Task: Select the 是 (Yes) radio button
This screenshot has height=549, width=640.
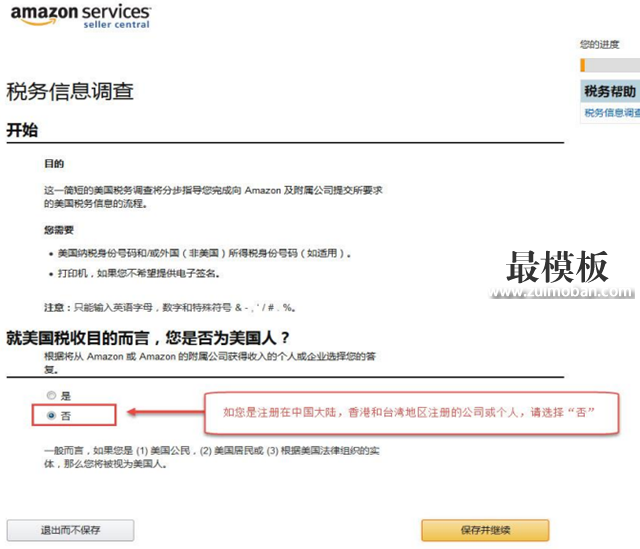Action: (x=51, y=395)
